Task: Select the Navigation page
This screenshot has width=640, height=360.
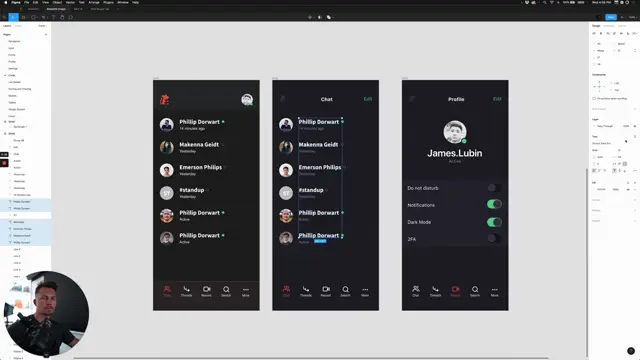Action: (x=14, y=41)
